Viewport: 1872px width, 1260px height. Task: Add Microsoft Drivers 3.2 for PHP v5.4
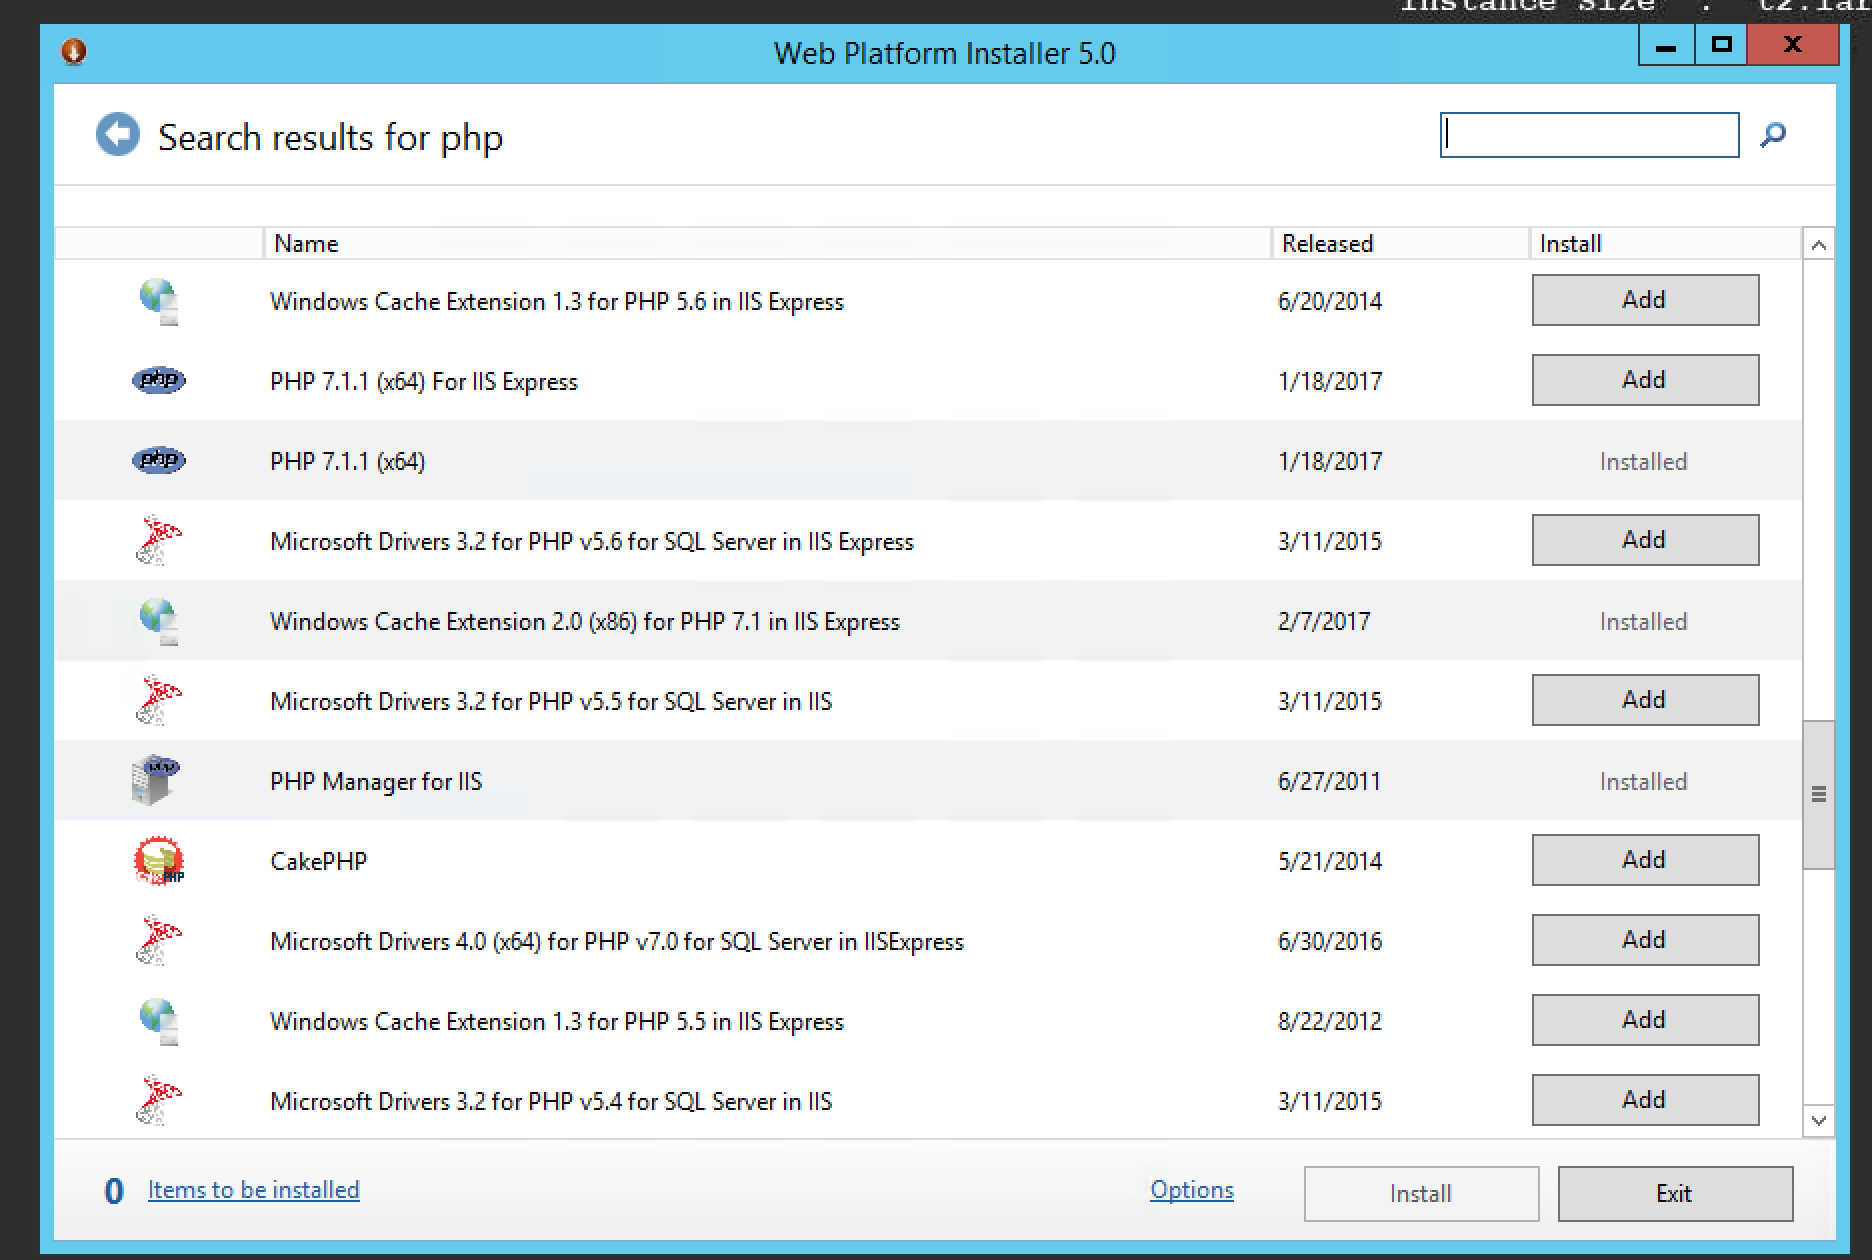pos(1645,1100)
